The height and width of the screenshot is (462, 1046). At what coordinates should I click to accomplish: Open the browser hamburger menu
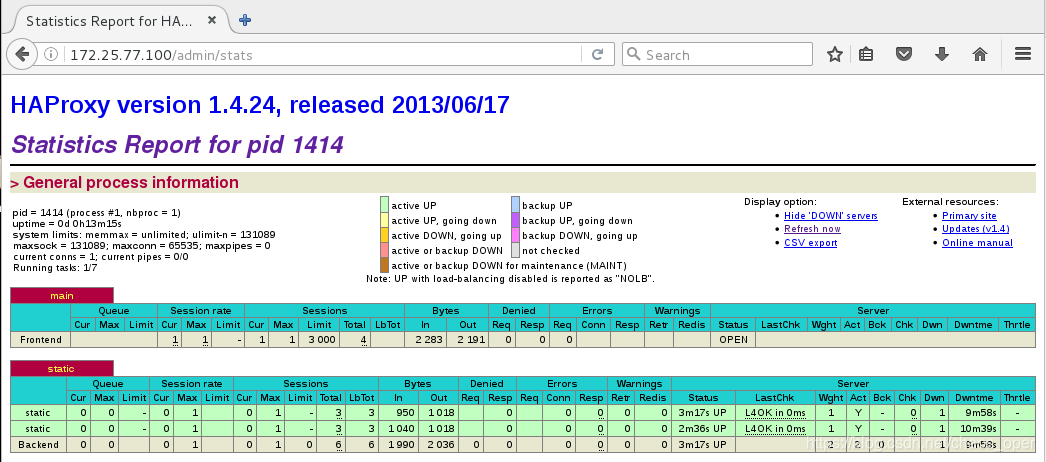[x=1023, y=55]
